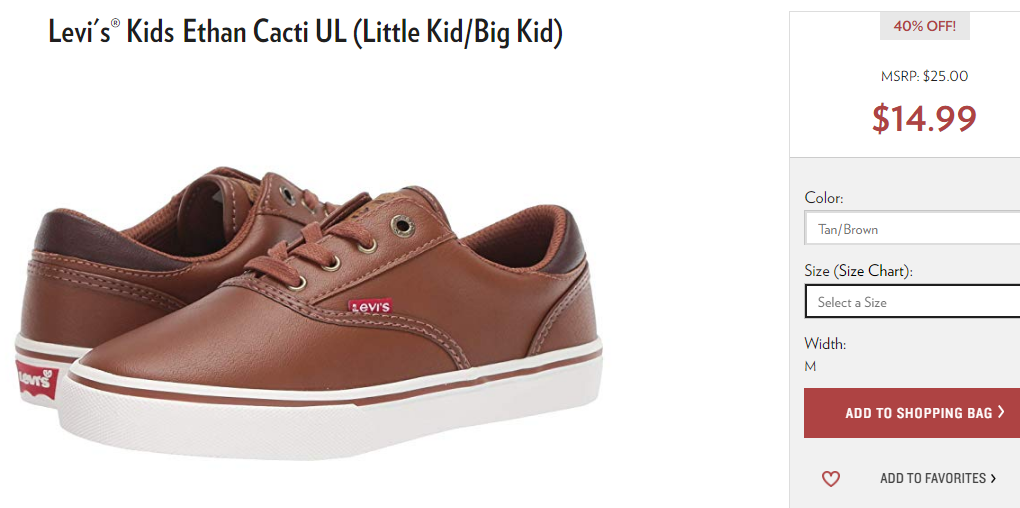The width and height of the screenshot is (1020, 508).
Task: Select the M width value
Action: tap(810, 366)
